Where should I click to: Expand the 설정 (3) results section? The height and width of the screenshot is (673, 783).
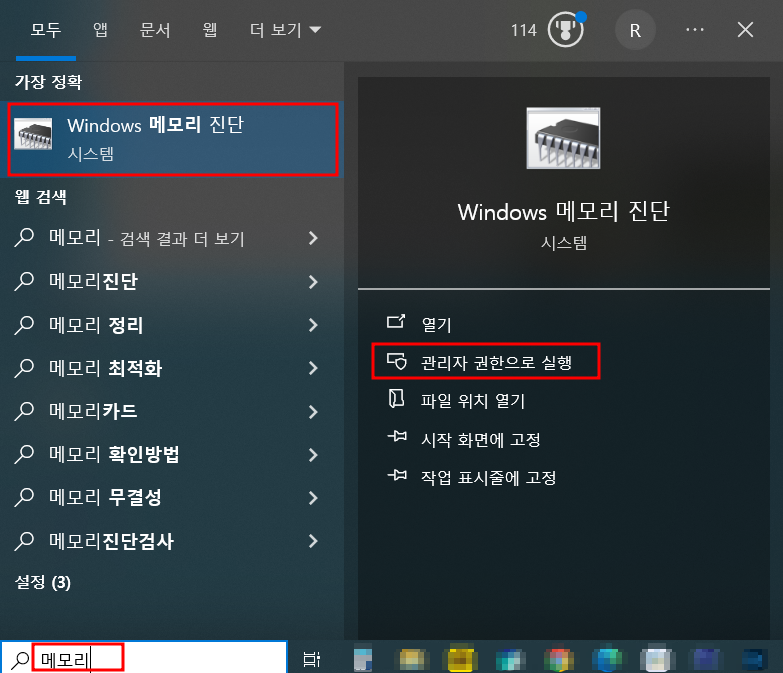coord(43,582)
